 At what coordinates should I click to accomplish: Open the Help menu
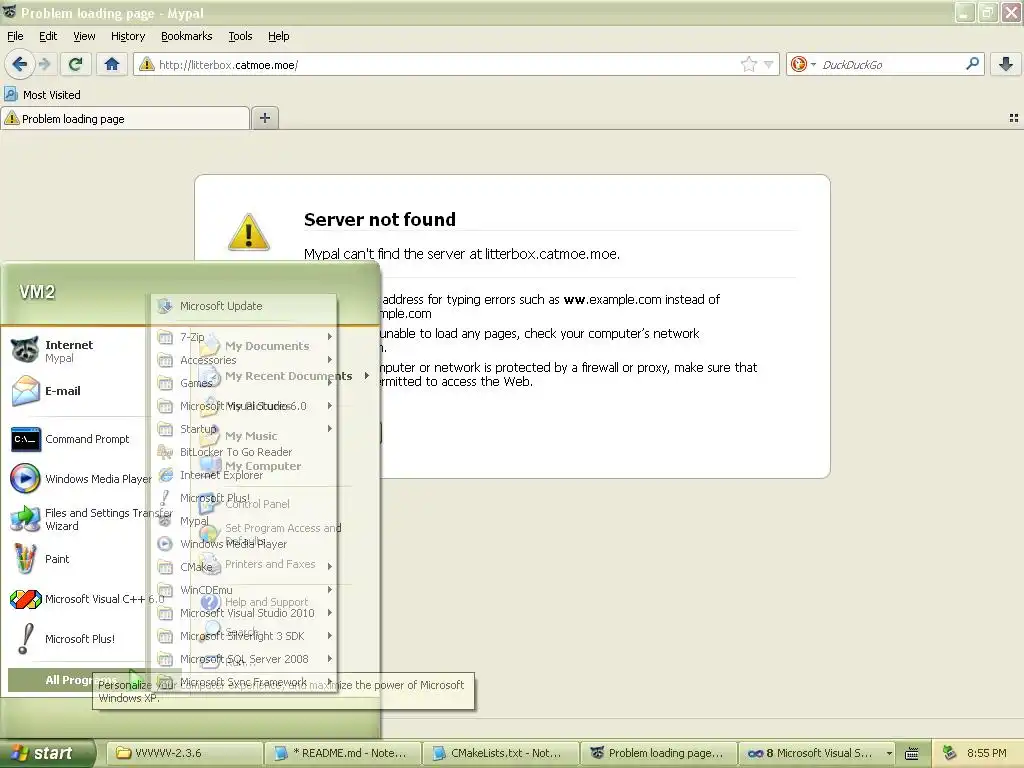[278, 36]
